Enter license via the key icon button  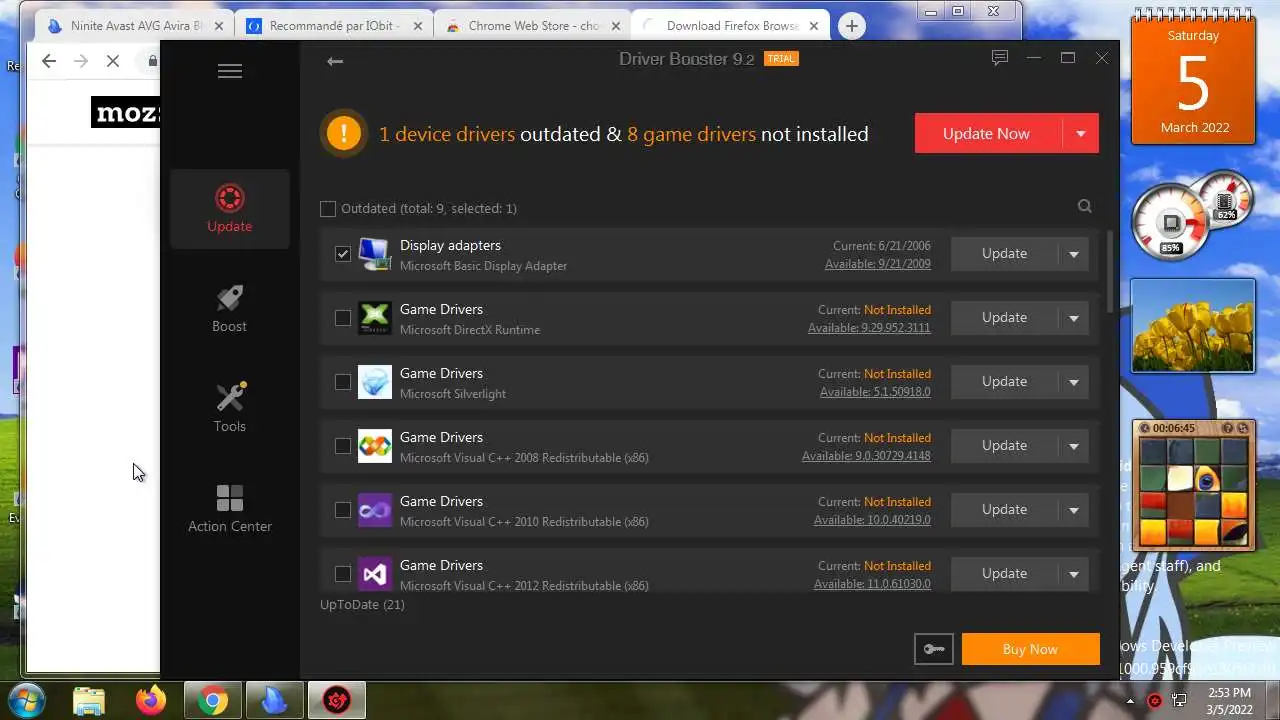pos(933,649)
